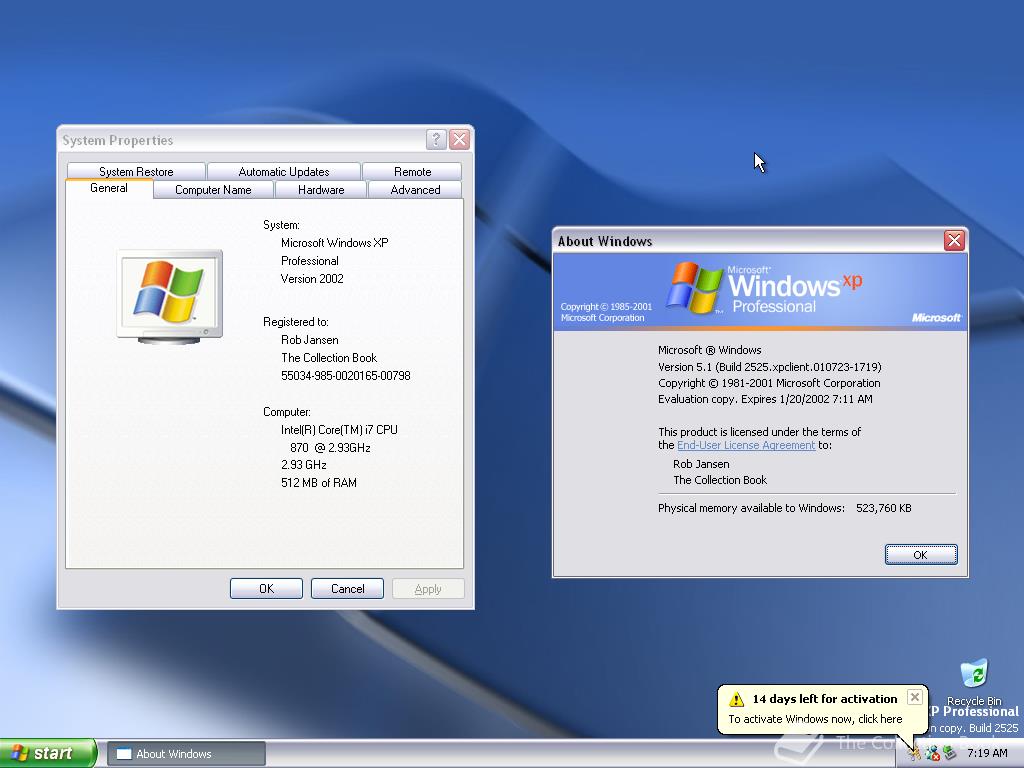This screenshot has height=768, width=1024.
Task: Click the System Properties title bar
Action: point(242,140)
